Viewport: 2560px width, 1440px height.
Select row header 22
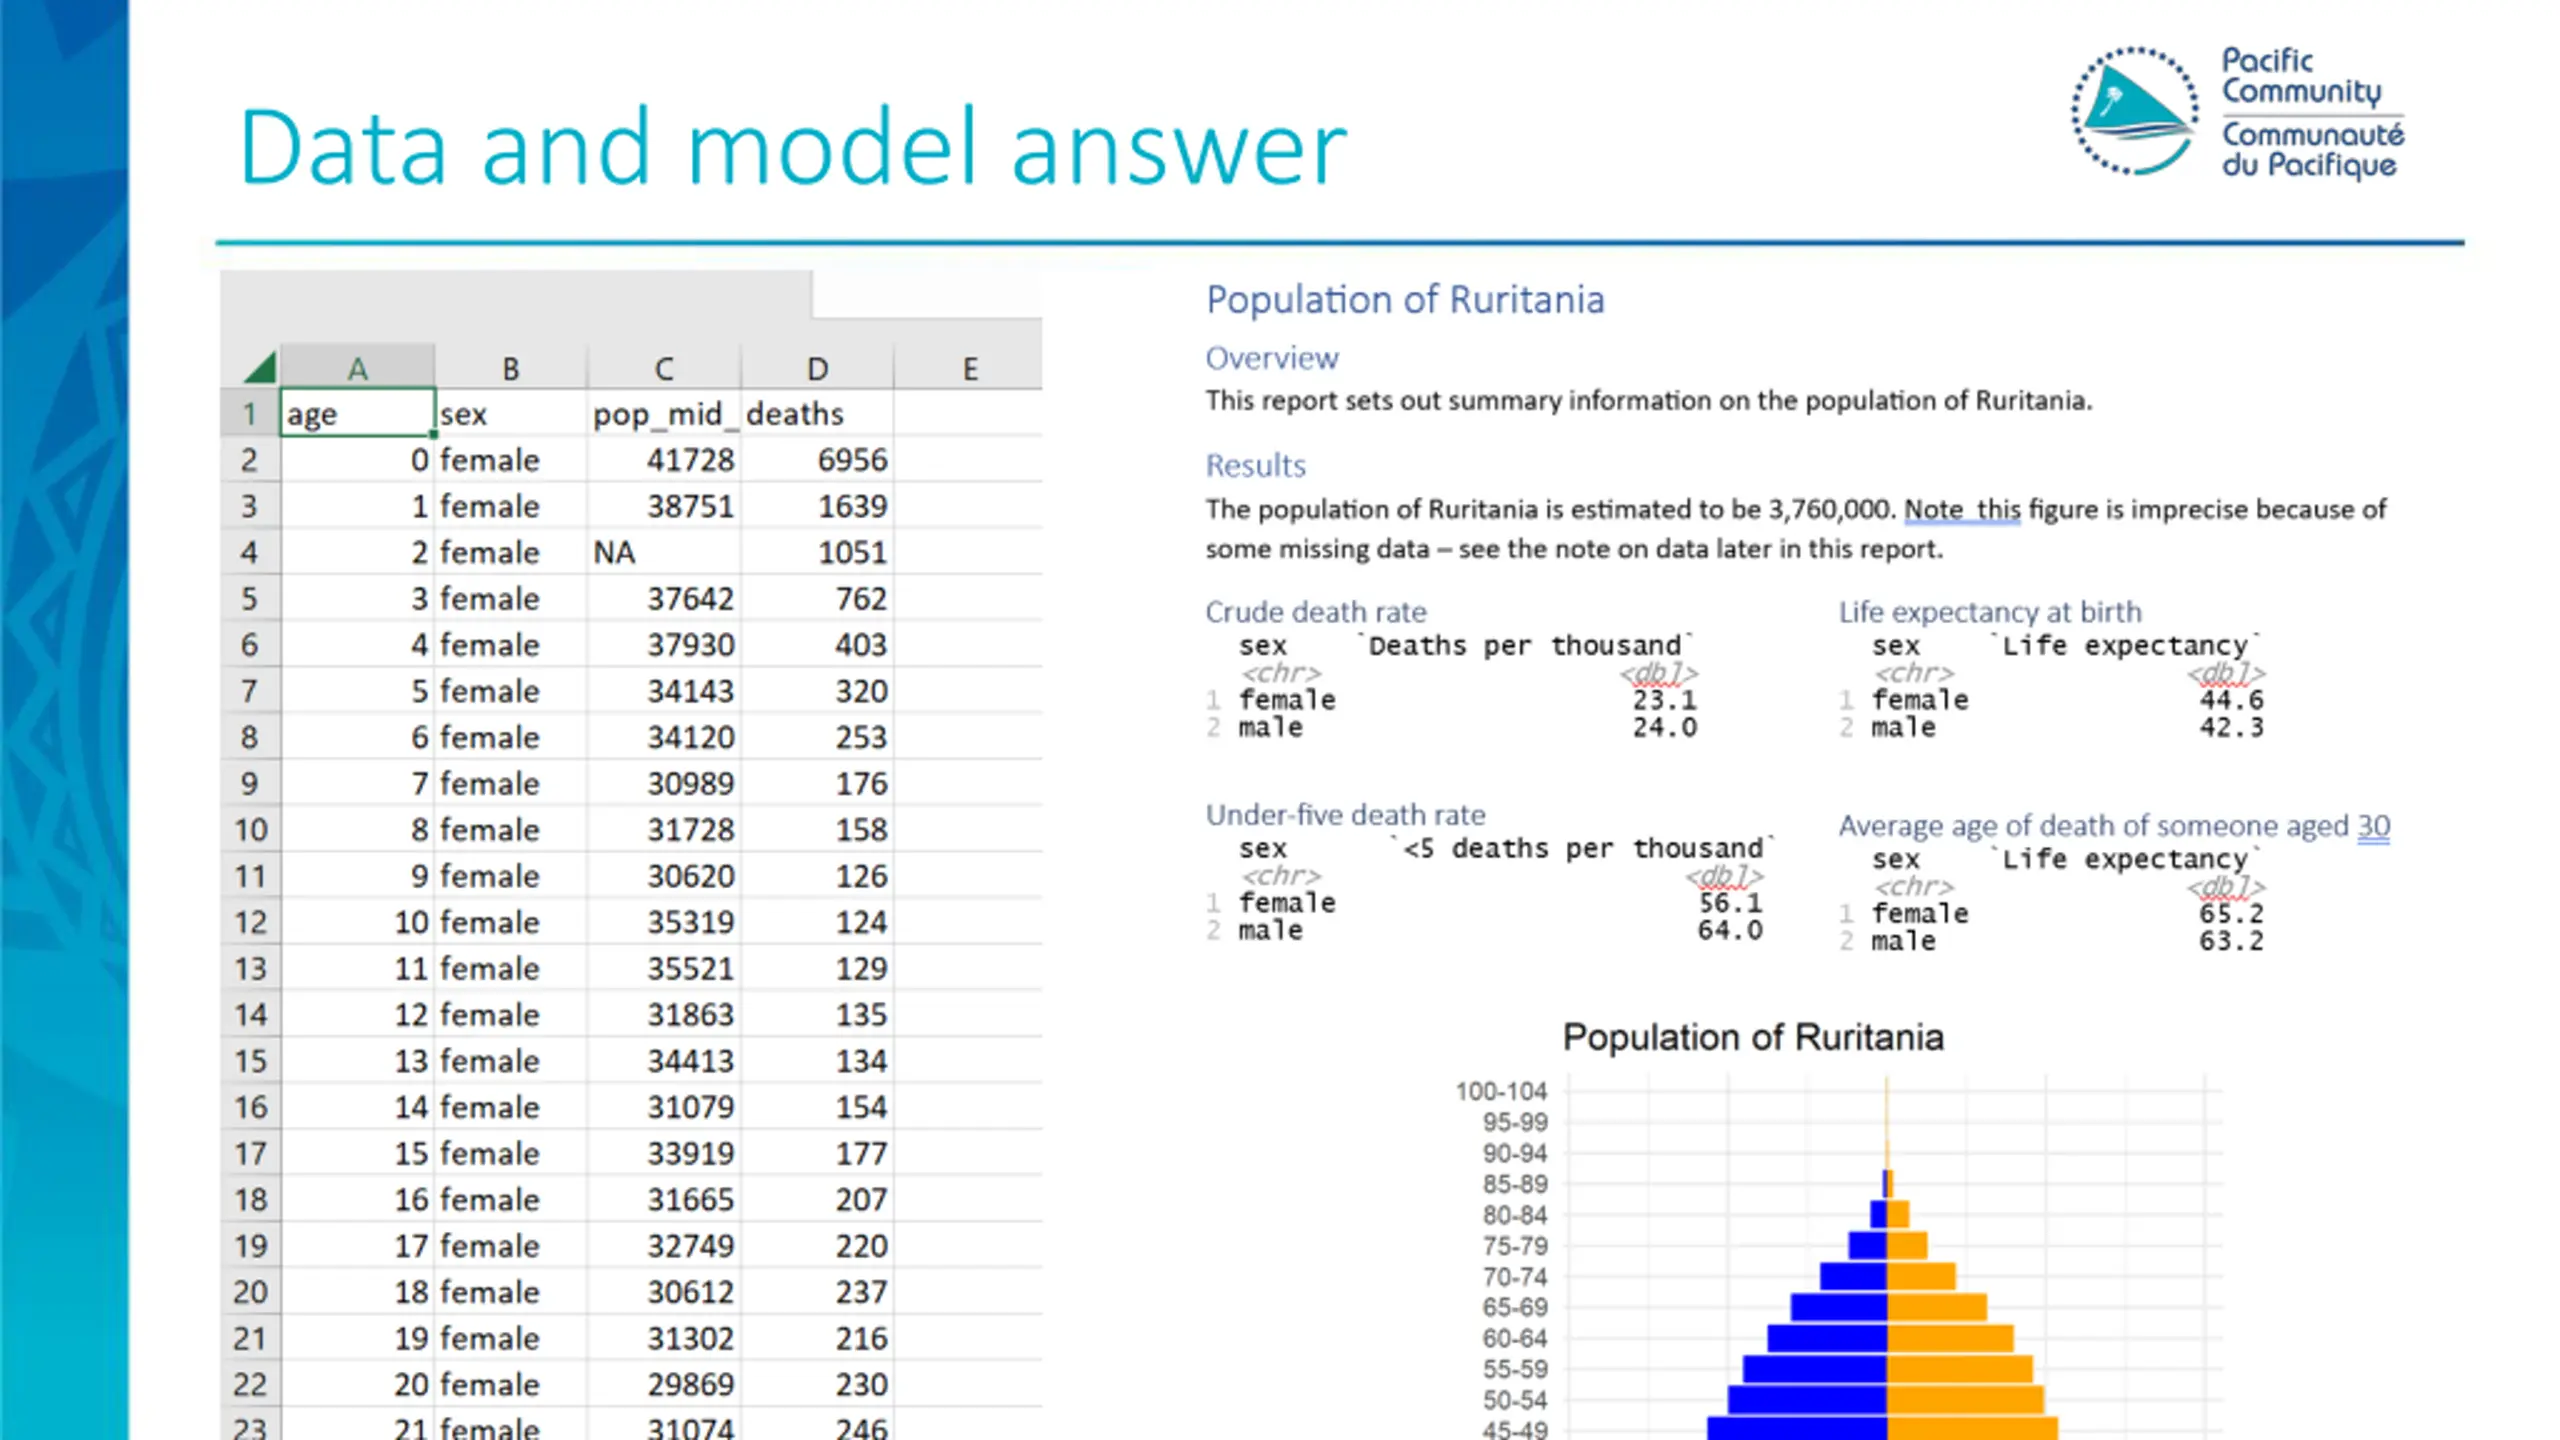pyautogui.click(x=250, y=1384)
